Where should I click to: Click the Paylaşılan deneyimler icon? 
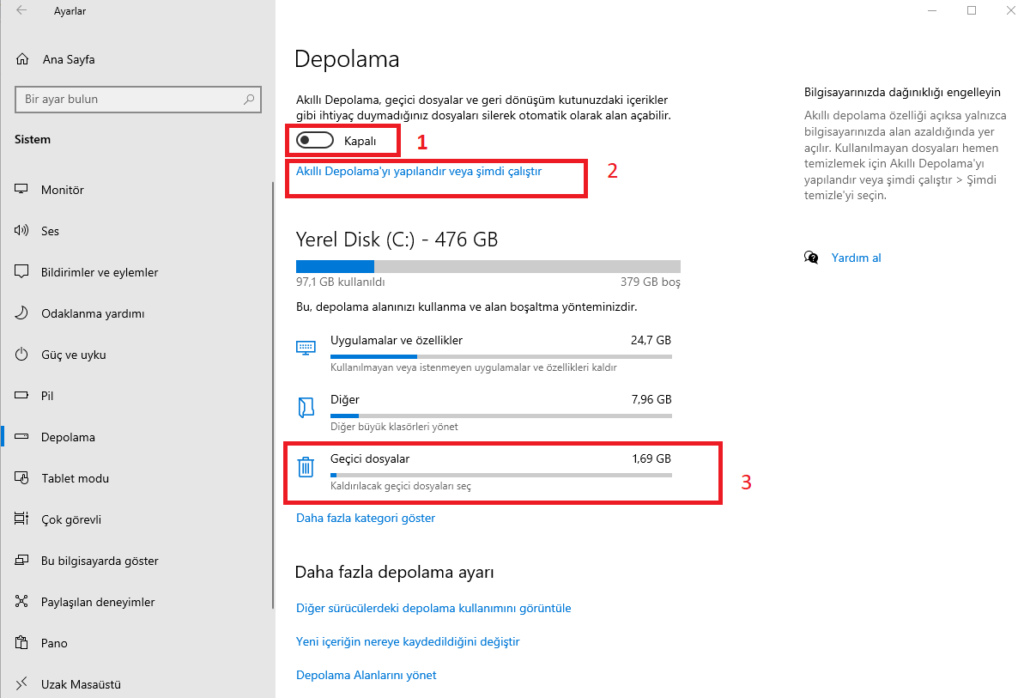point(22,601)
